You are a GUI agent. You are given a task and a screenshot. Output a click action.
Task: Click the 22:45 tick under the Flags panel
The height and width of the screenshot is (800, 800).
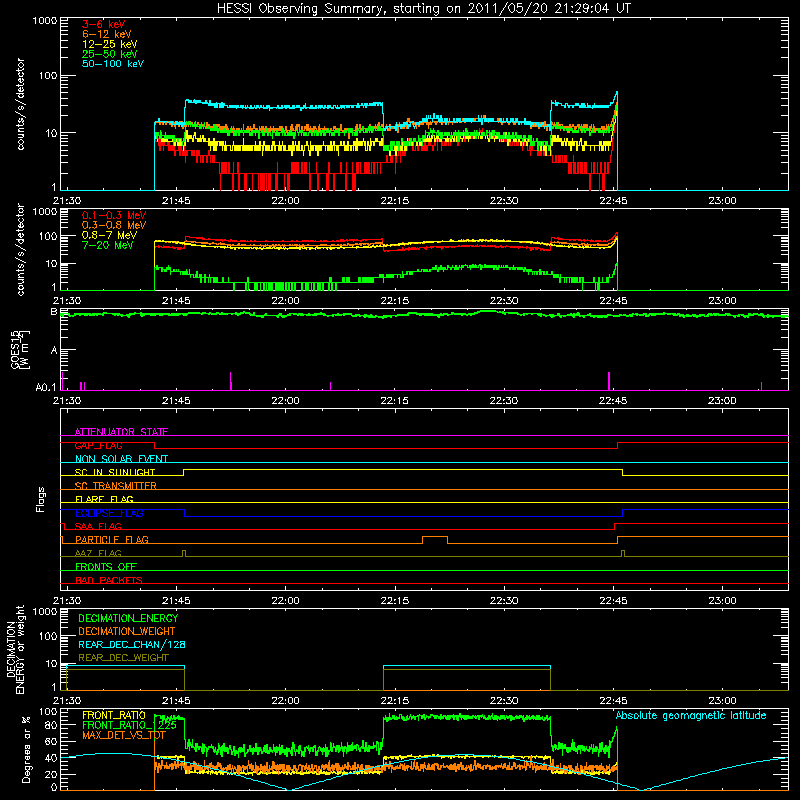(x=613, y=600)
